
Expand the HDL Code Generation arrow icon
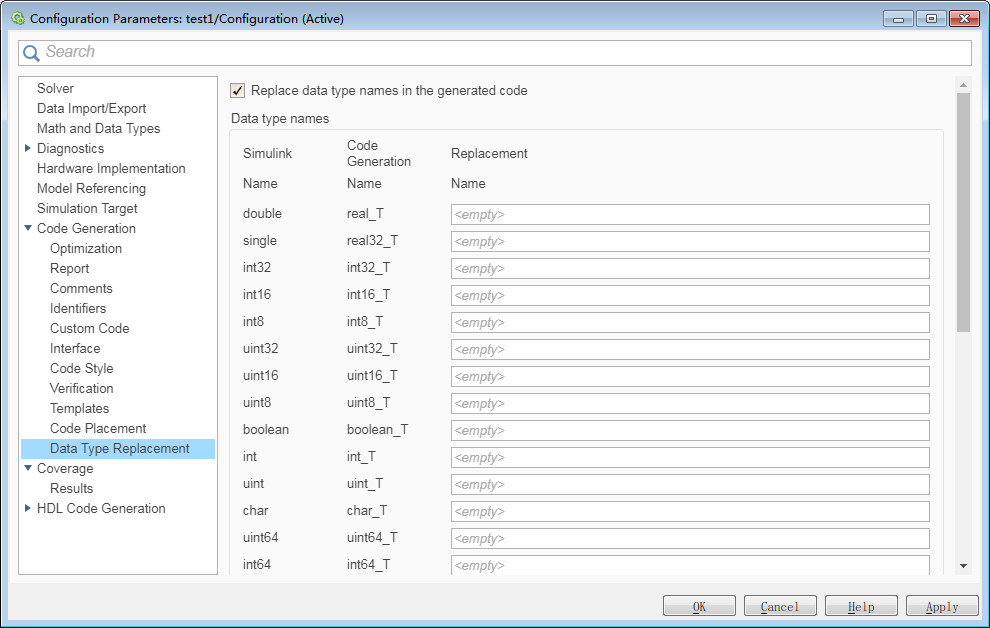[29, 508]
